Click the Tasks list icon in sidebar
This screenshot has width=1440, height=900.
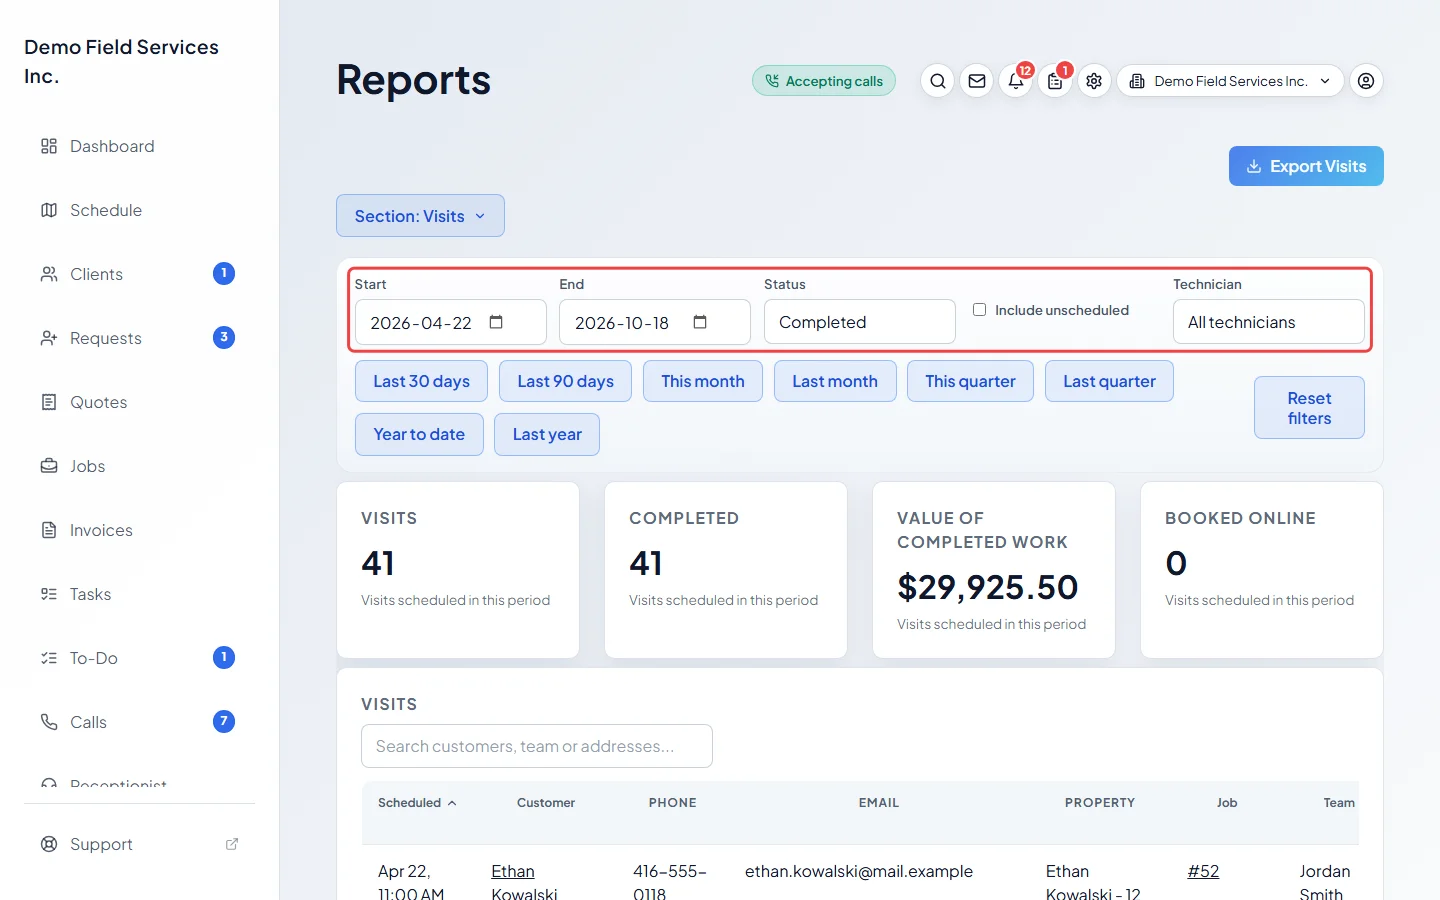pos(49,594)
